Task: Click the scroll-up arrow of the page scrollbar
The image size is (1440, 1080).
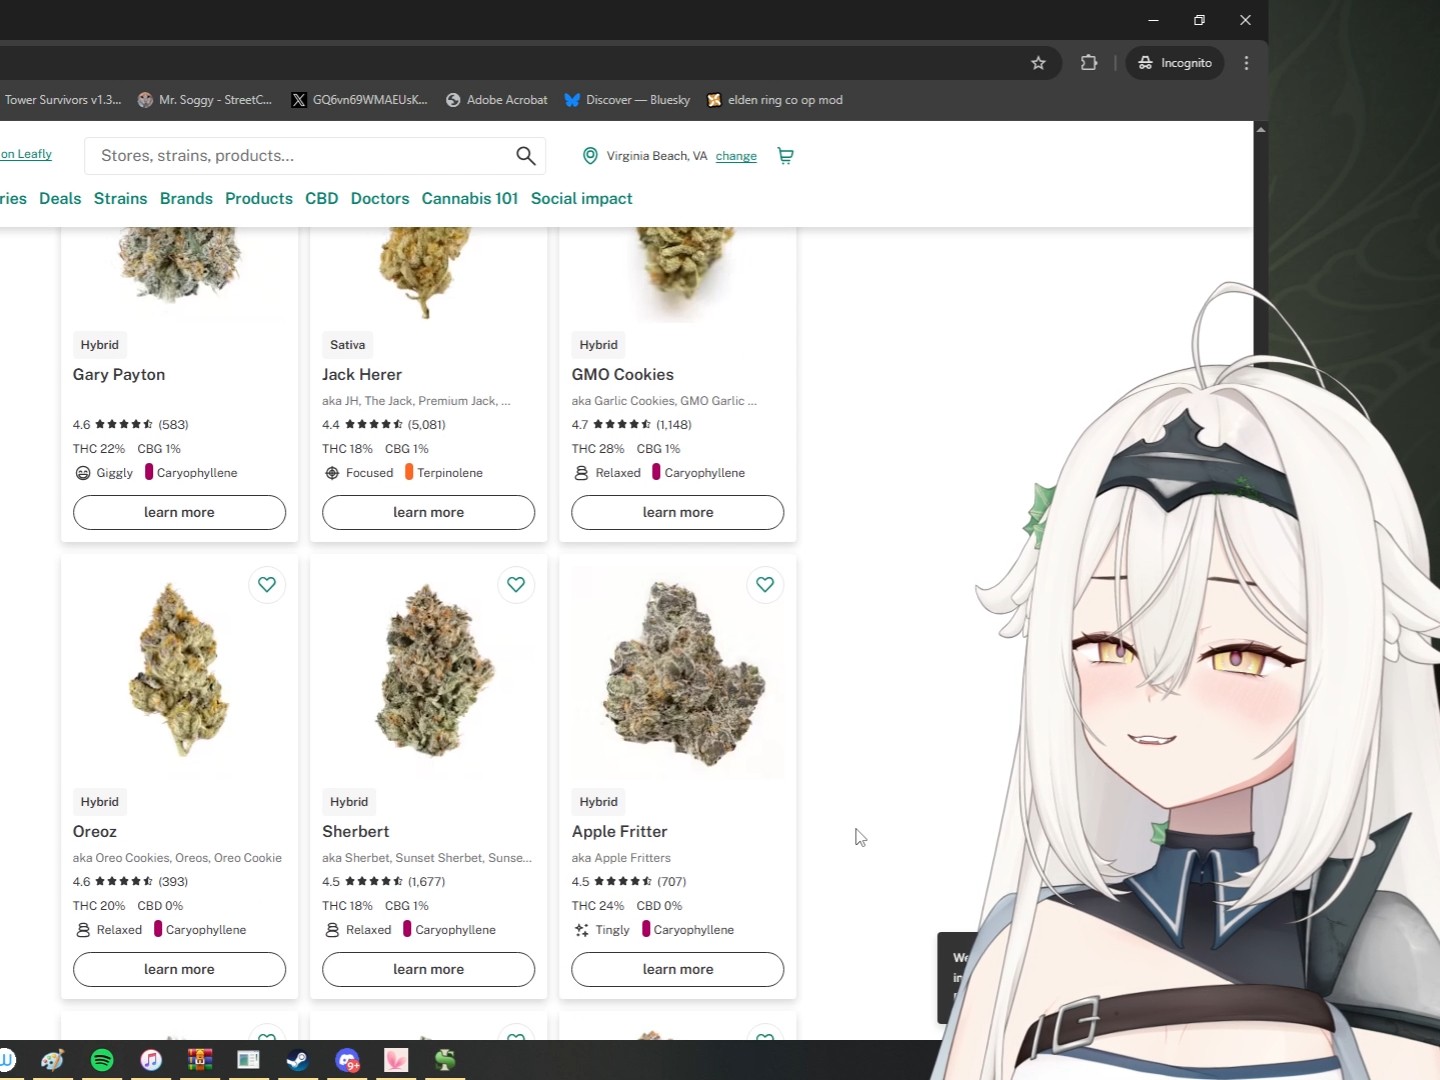Action: 1261,129
